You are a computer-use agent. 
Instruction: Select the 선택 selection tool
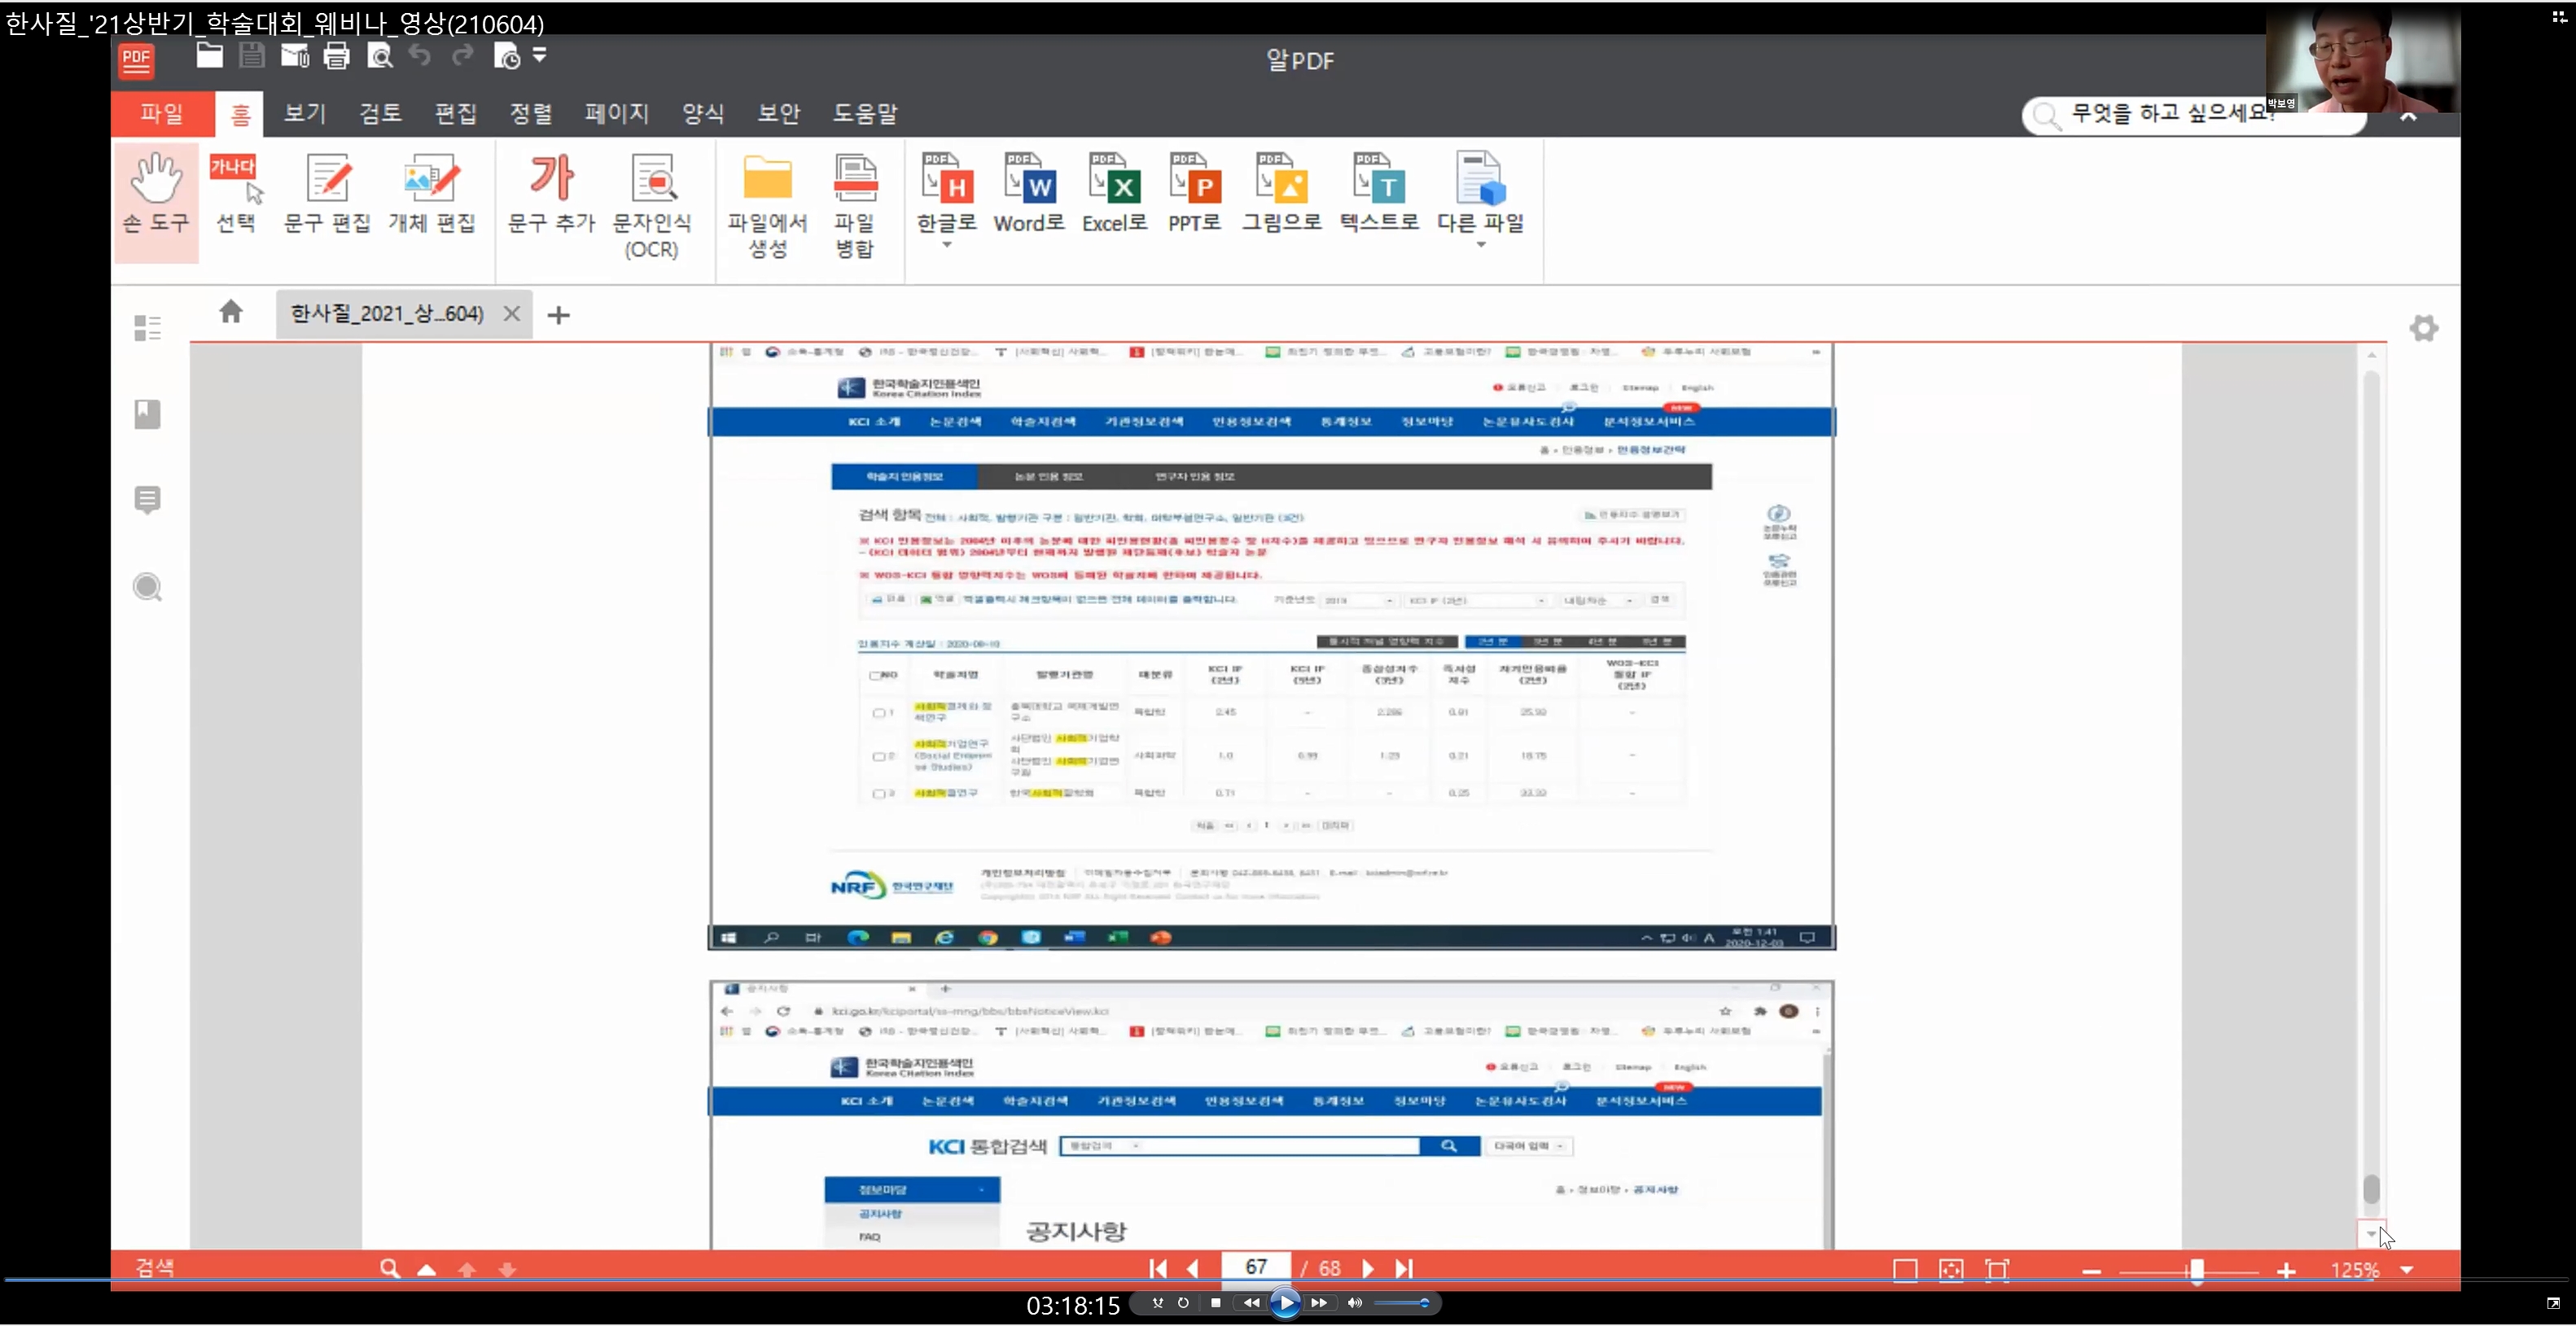236,194
